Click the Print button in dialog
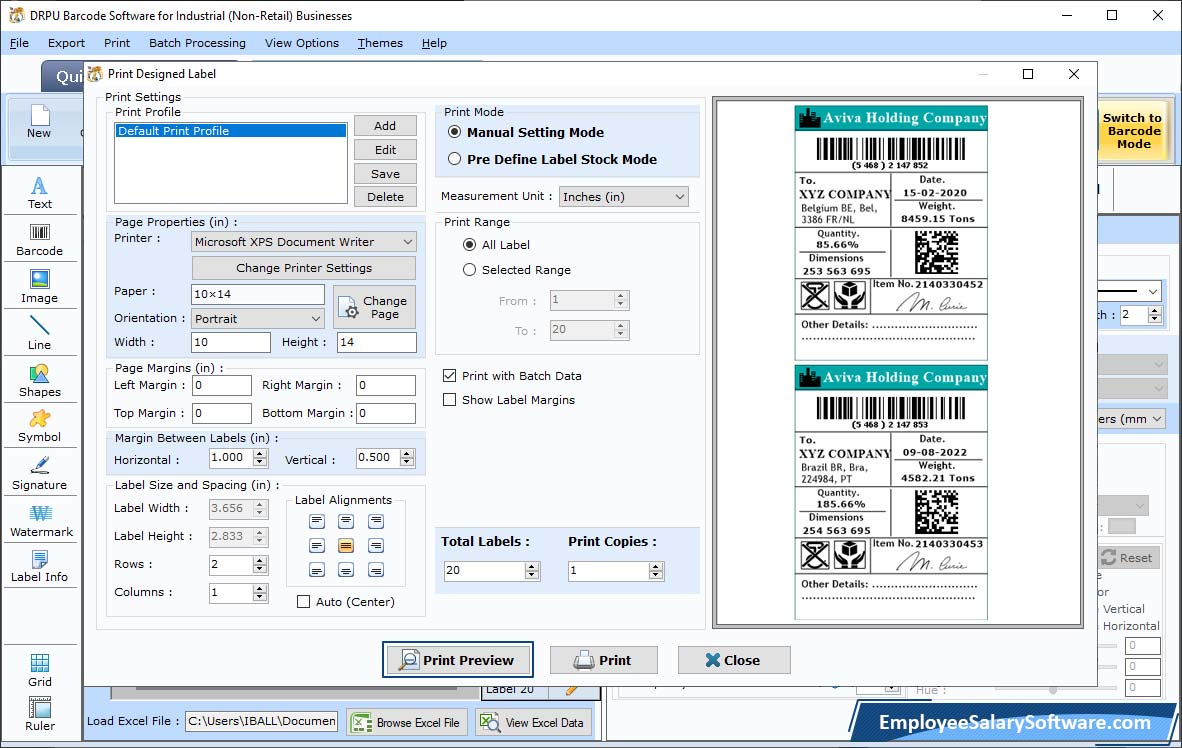1182x748 pixels. [x=604, y=661]
